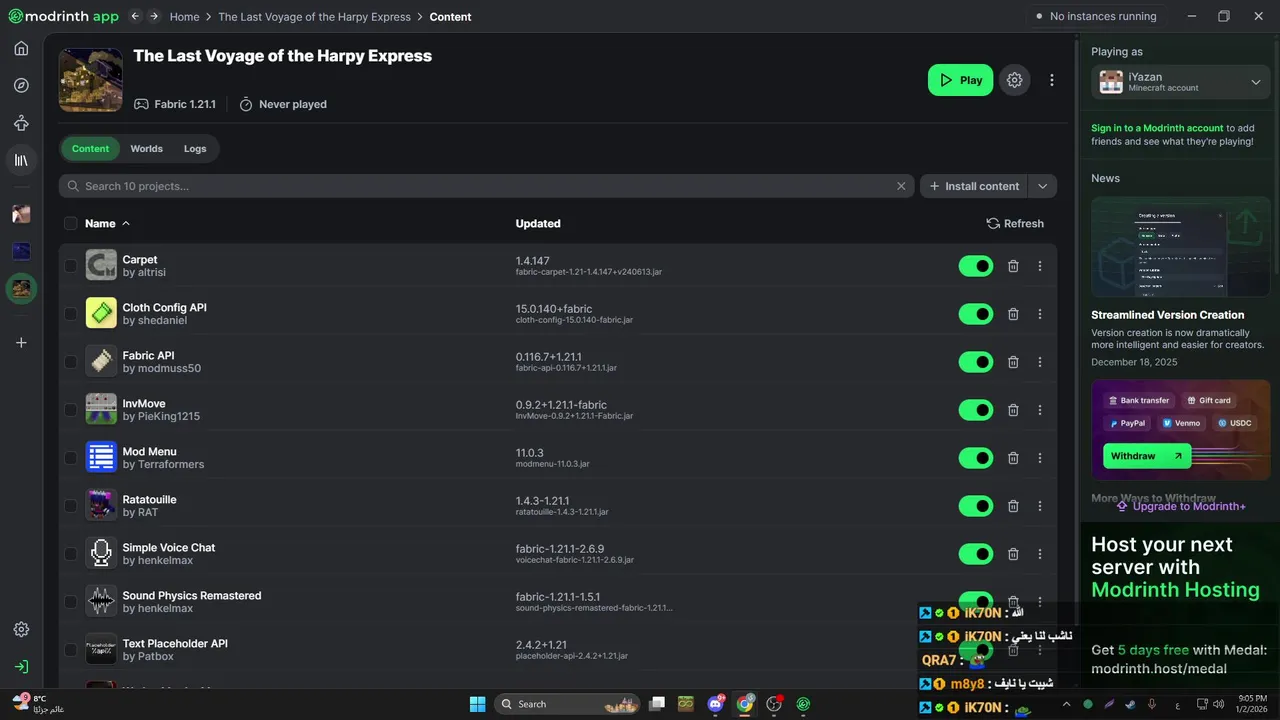Open the Library icon in sidebar
This screenshot has width=1280, height=720.
pos(21,160)
